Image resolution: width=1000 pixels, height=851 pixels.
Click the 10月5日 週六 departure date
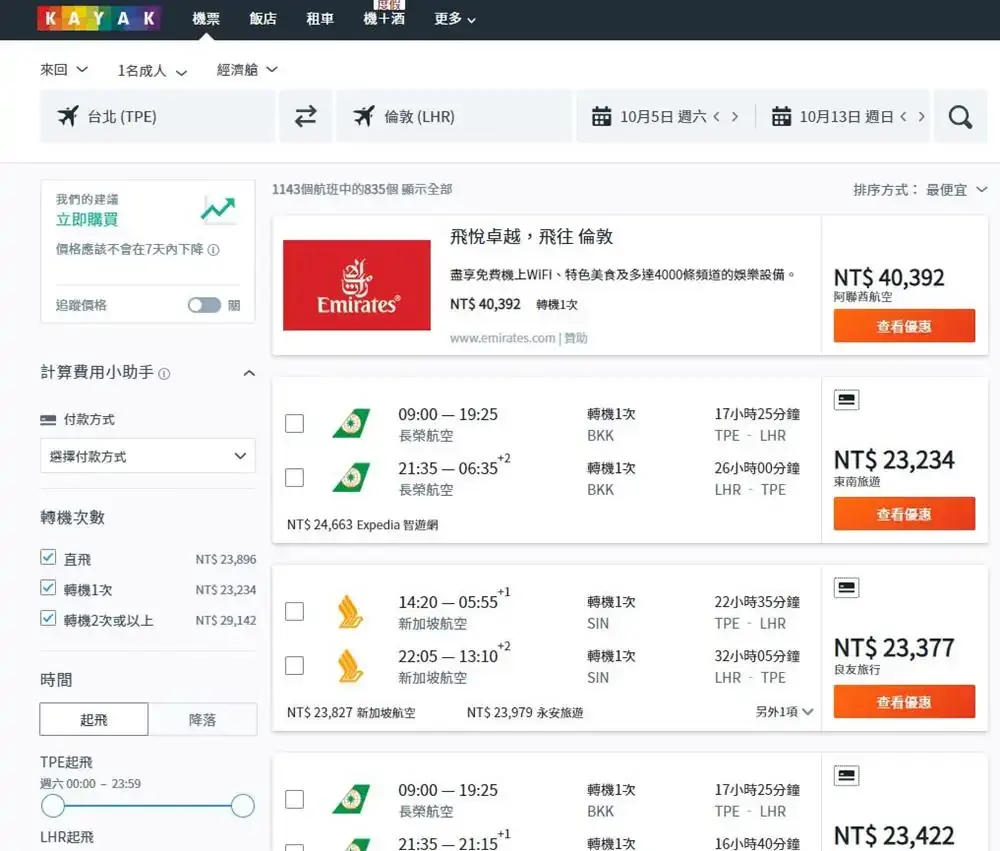tap(663, 117)
